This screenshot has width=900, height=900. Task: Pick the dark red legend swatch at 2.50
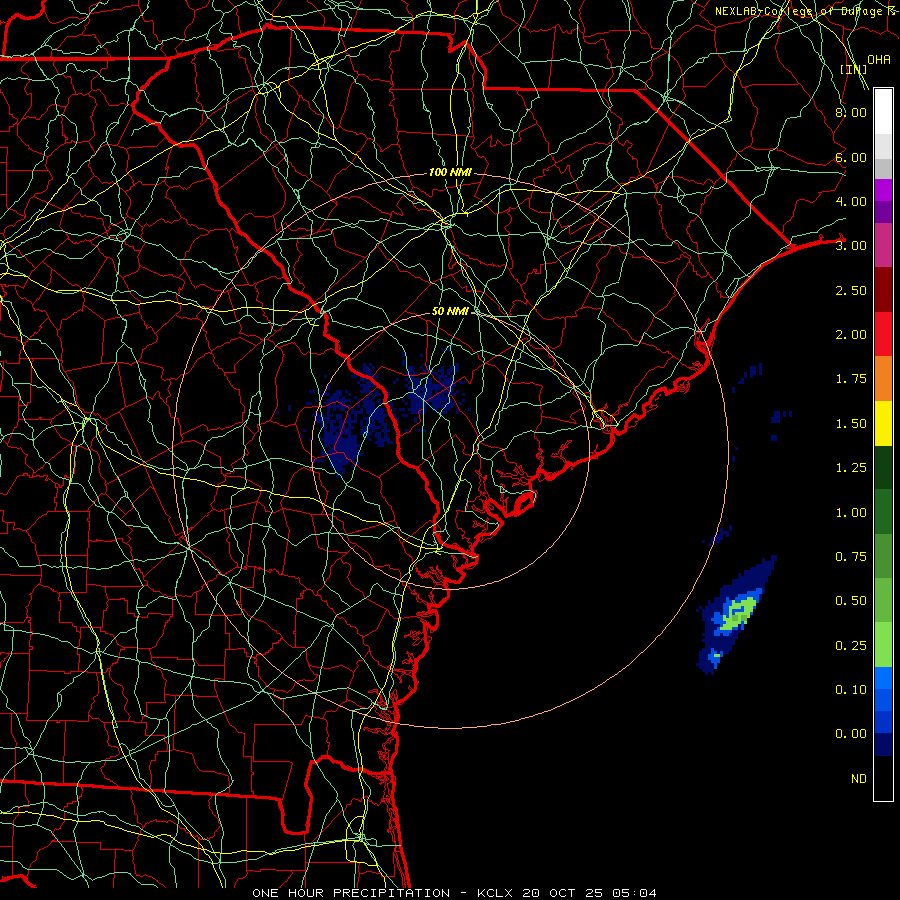click(x=883, y=290)
